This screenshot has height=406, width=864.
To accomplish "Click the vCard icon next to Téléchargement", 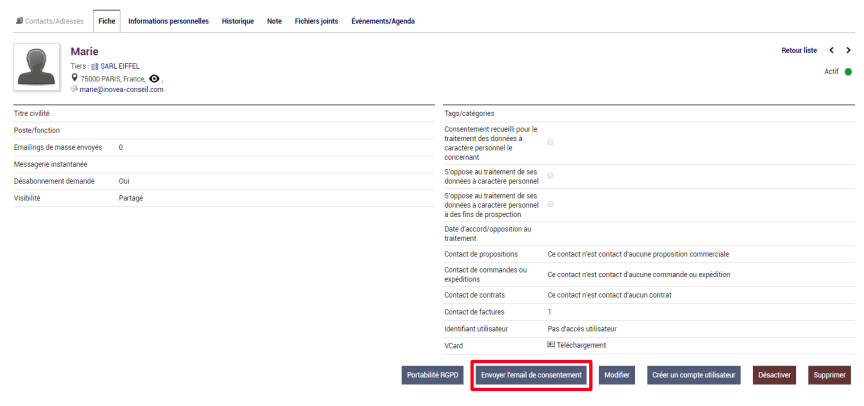I will [x=551, y=345].
